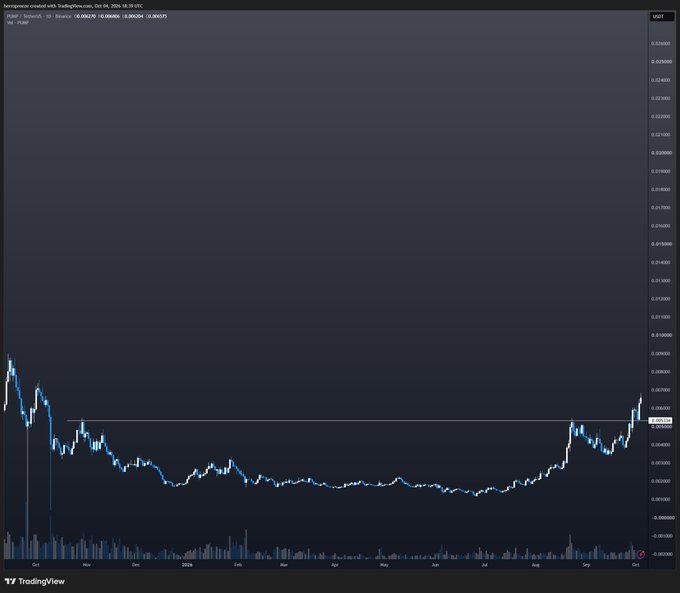Click the Vol indicator legend label

18,22
